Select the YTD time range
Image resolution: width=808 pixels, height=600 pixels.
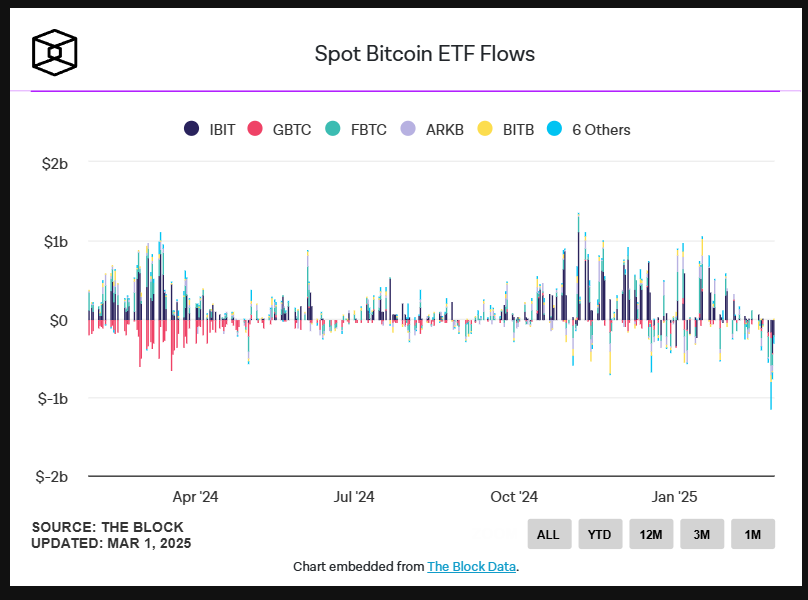click(599, 534)
